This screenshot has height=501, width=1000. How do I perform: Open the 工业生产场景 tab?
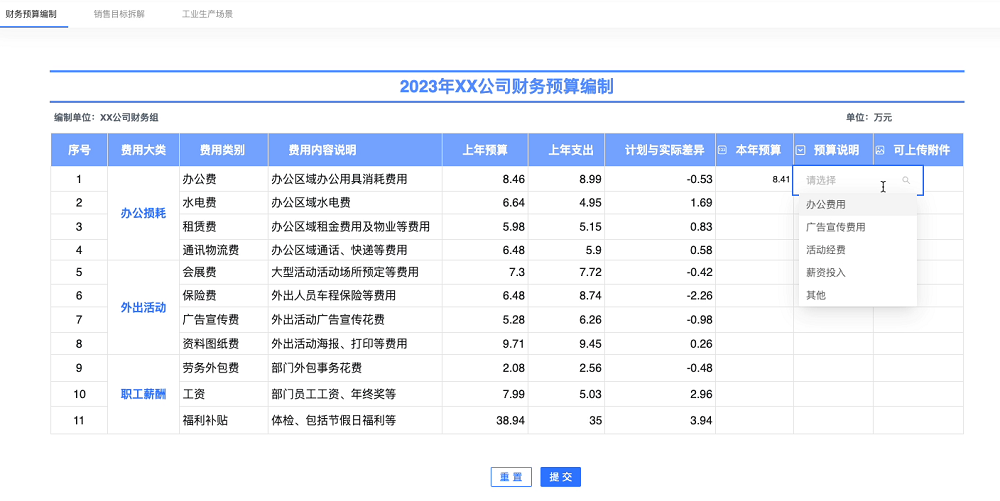(207, 15)
